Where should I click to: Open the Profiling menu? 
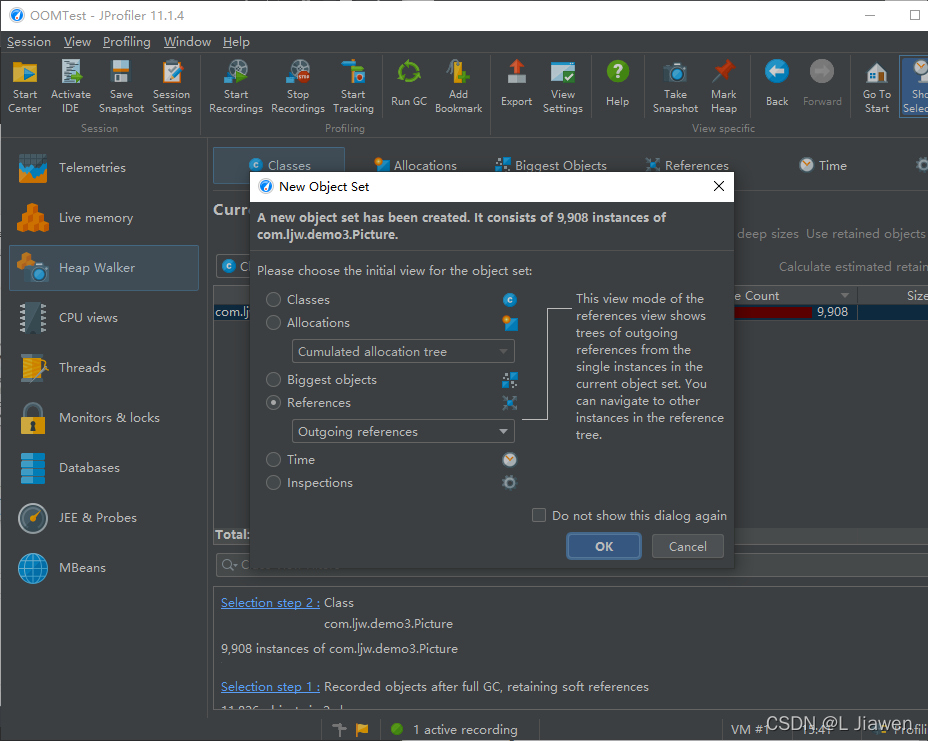point(127,42)
